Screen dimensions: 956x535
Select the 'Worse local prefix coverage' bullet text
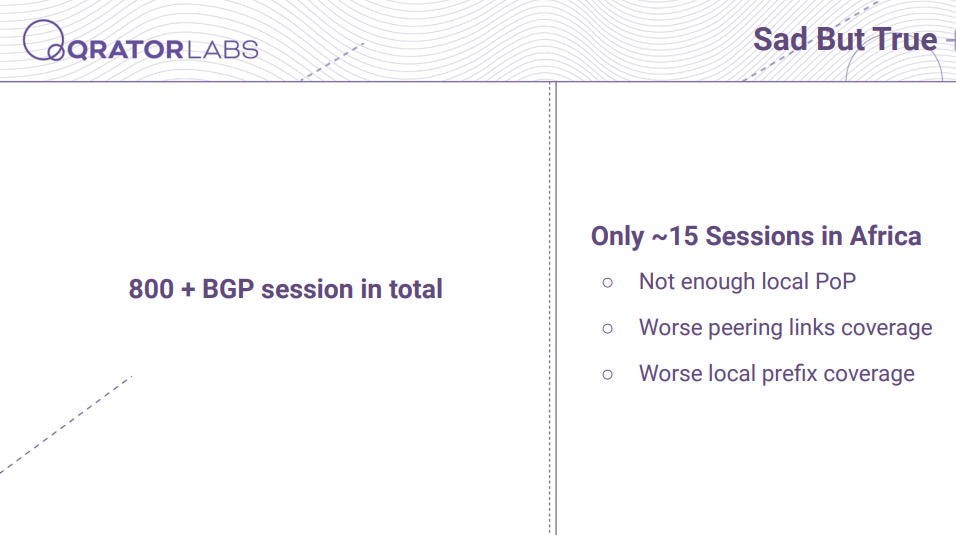777,374
